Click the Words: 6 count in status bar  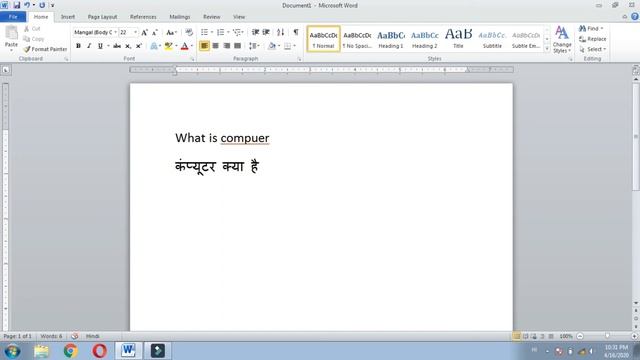click(51, 336)
